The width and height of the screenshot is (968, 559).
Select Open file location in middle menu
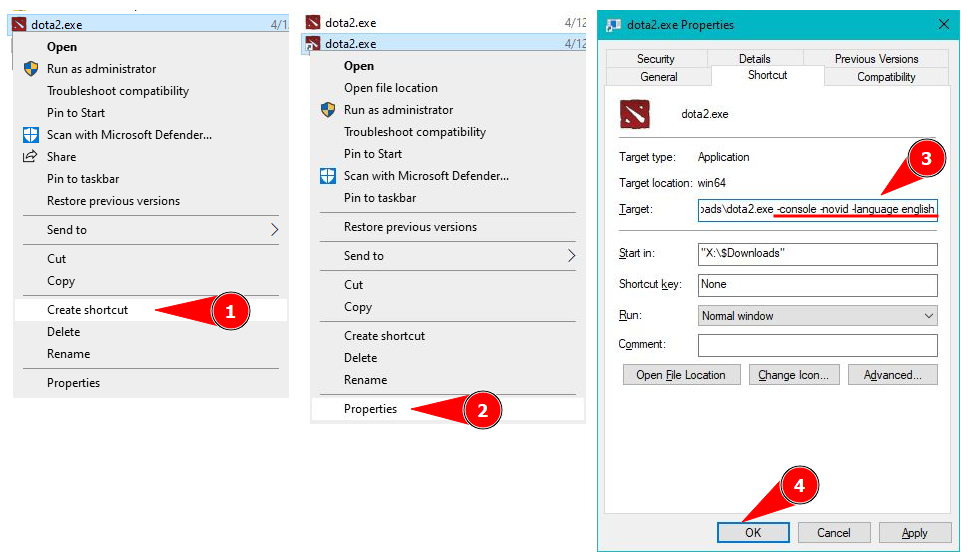(x=391, y=88)
